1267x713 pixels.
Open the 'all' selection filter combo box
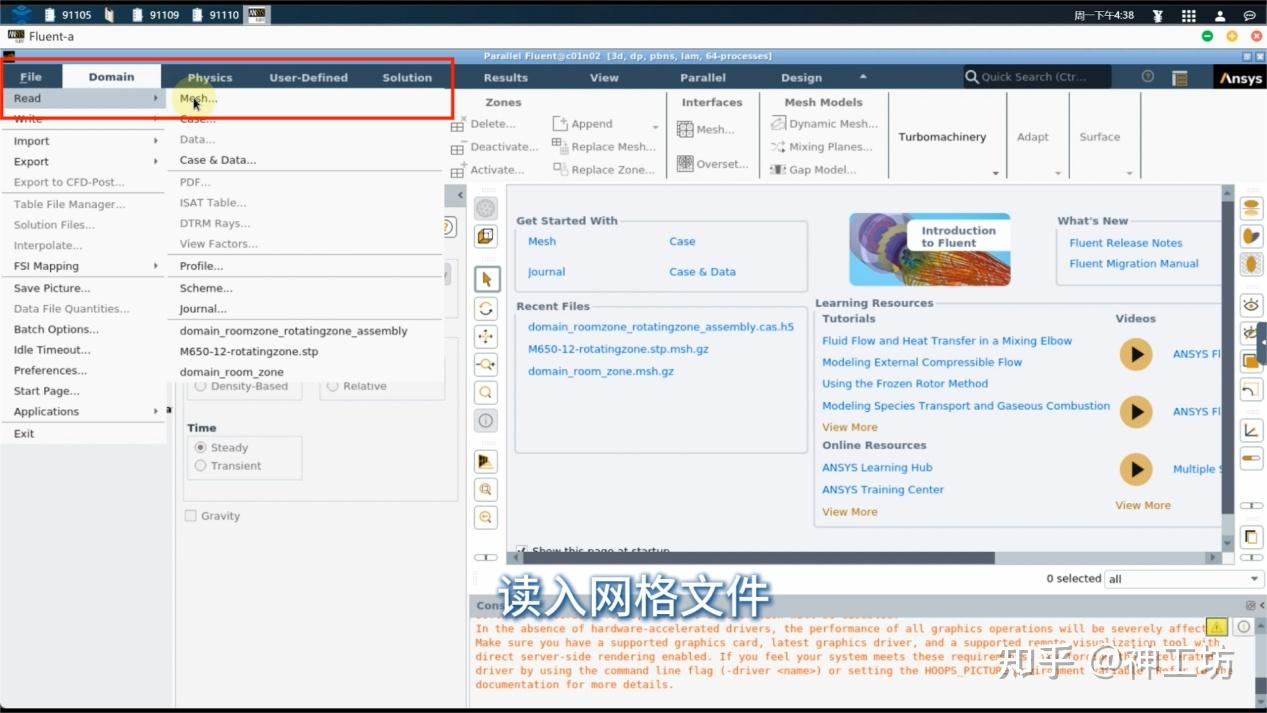coord(1184,579)
